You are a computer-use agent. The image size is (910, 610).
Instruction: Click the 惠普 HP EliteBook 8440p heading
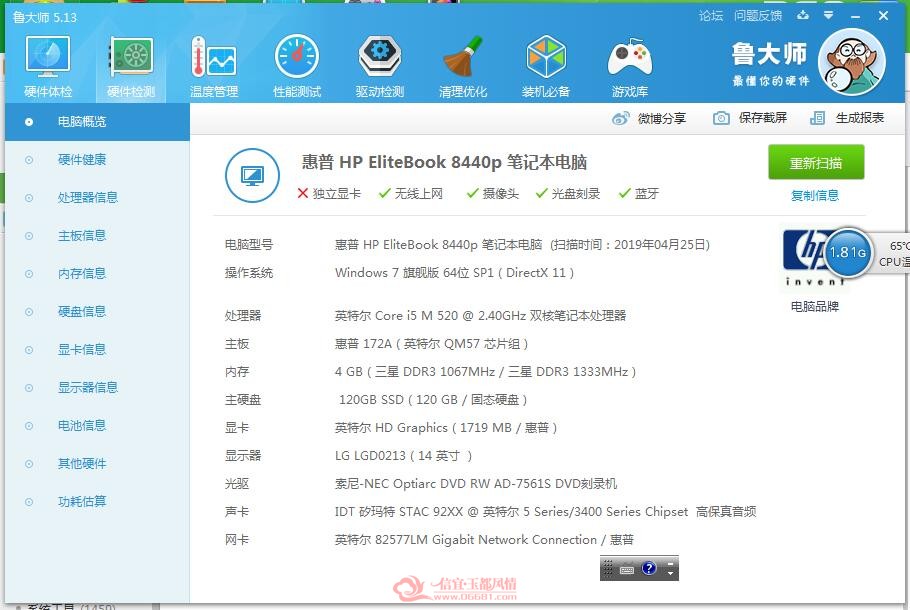pyautogui.click(x=445, y=162)
